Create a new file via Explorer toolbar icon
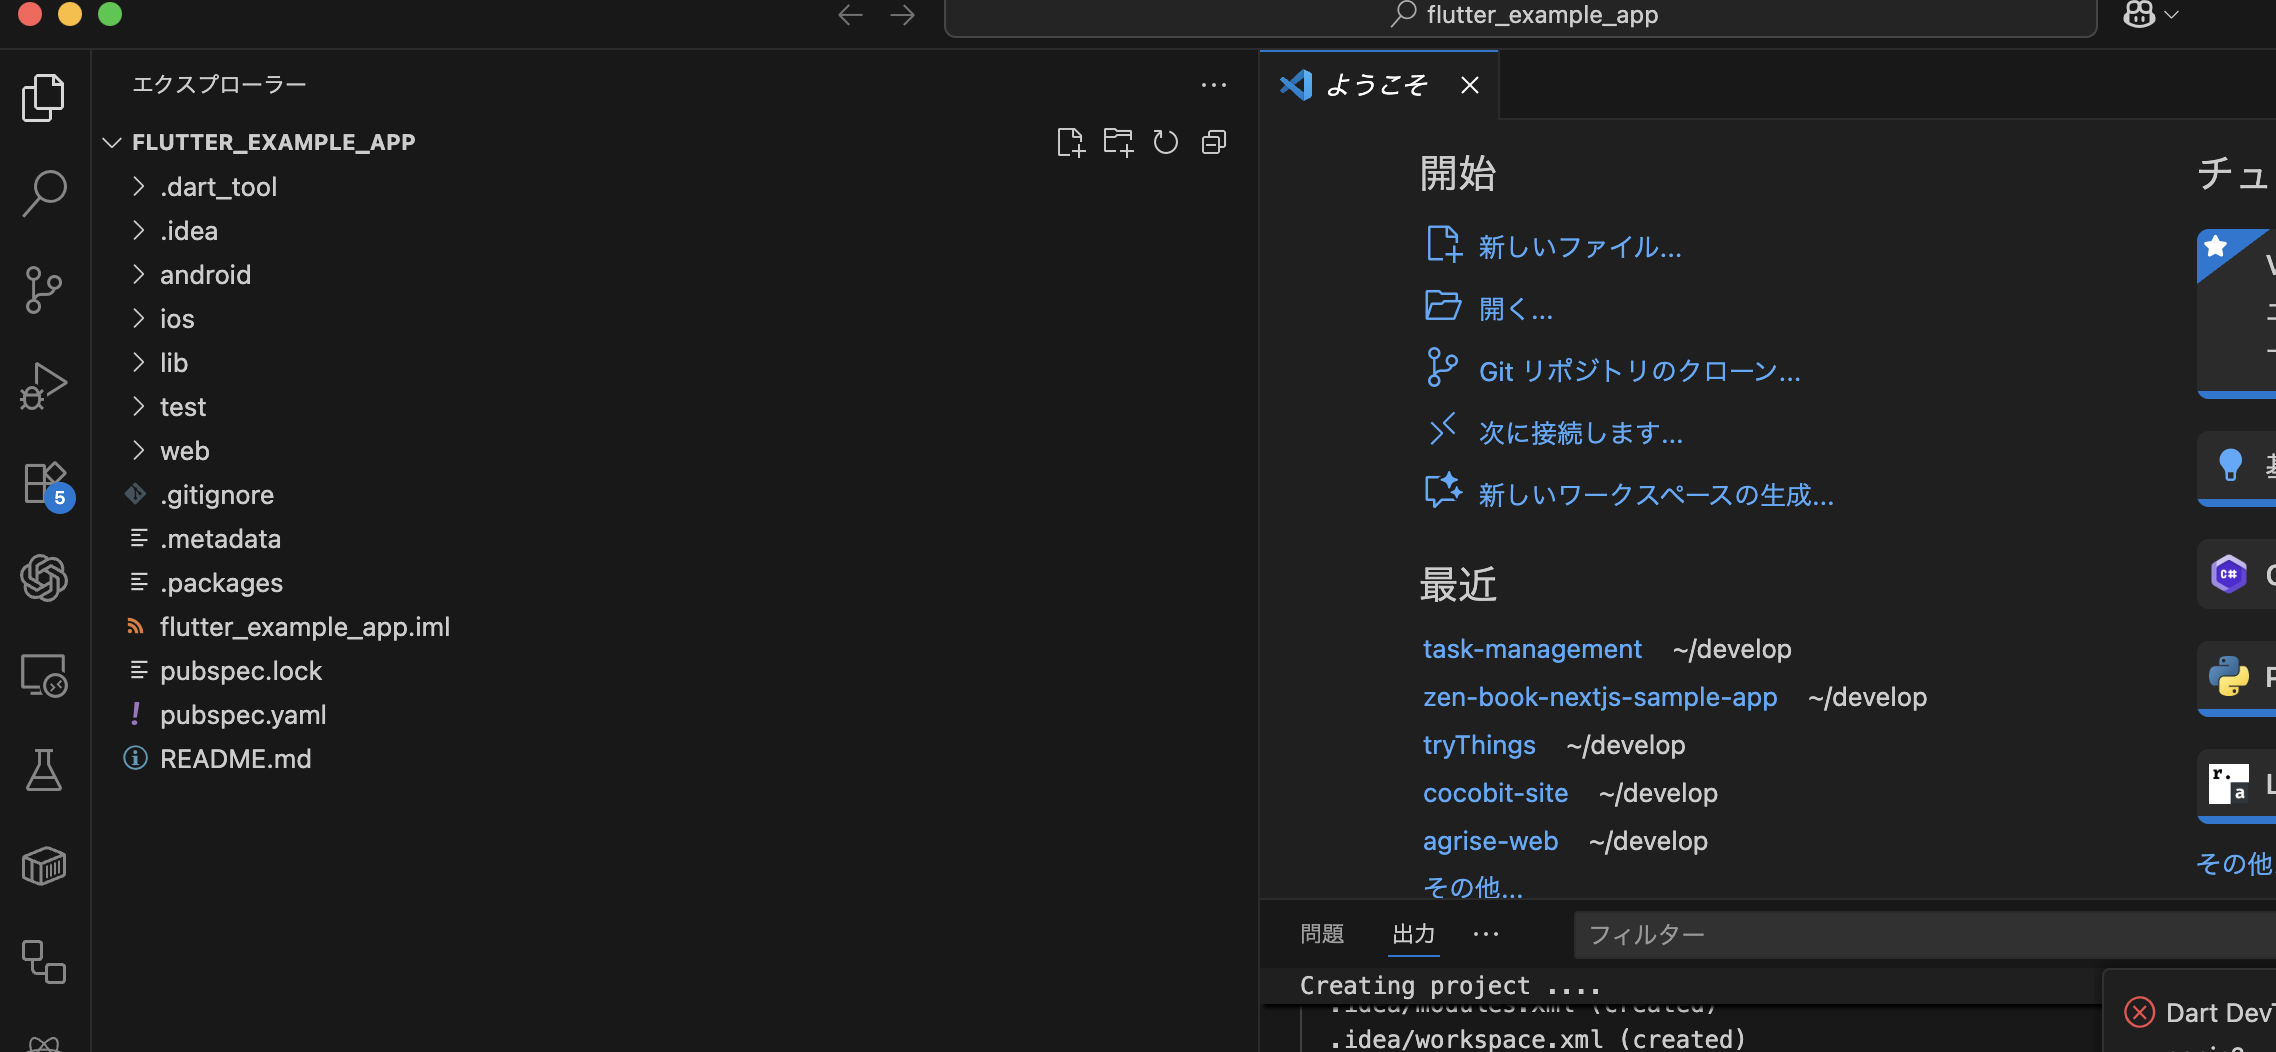 1071,142
